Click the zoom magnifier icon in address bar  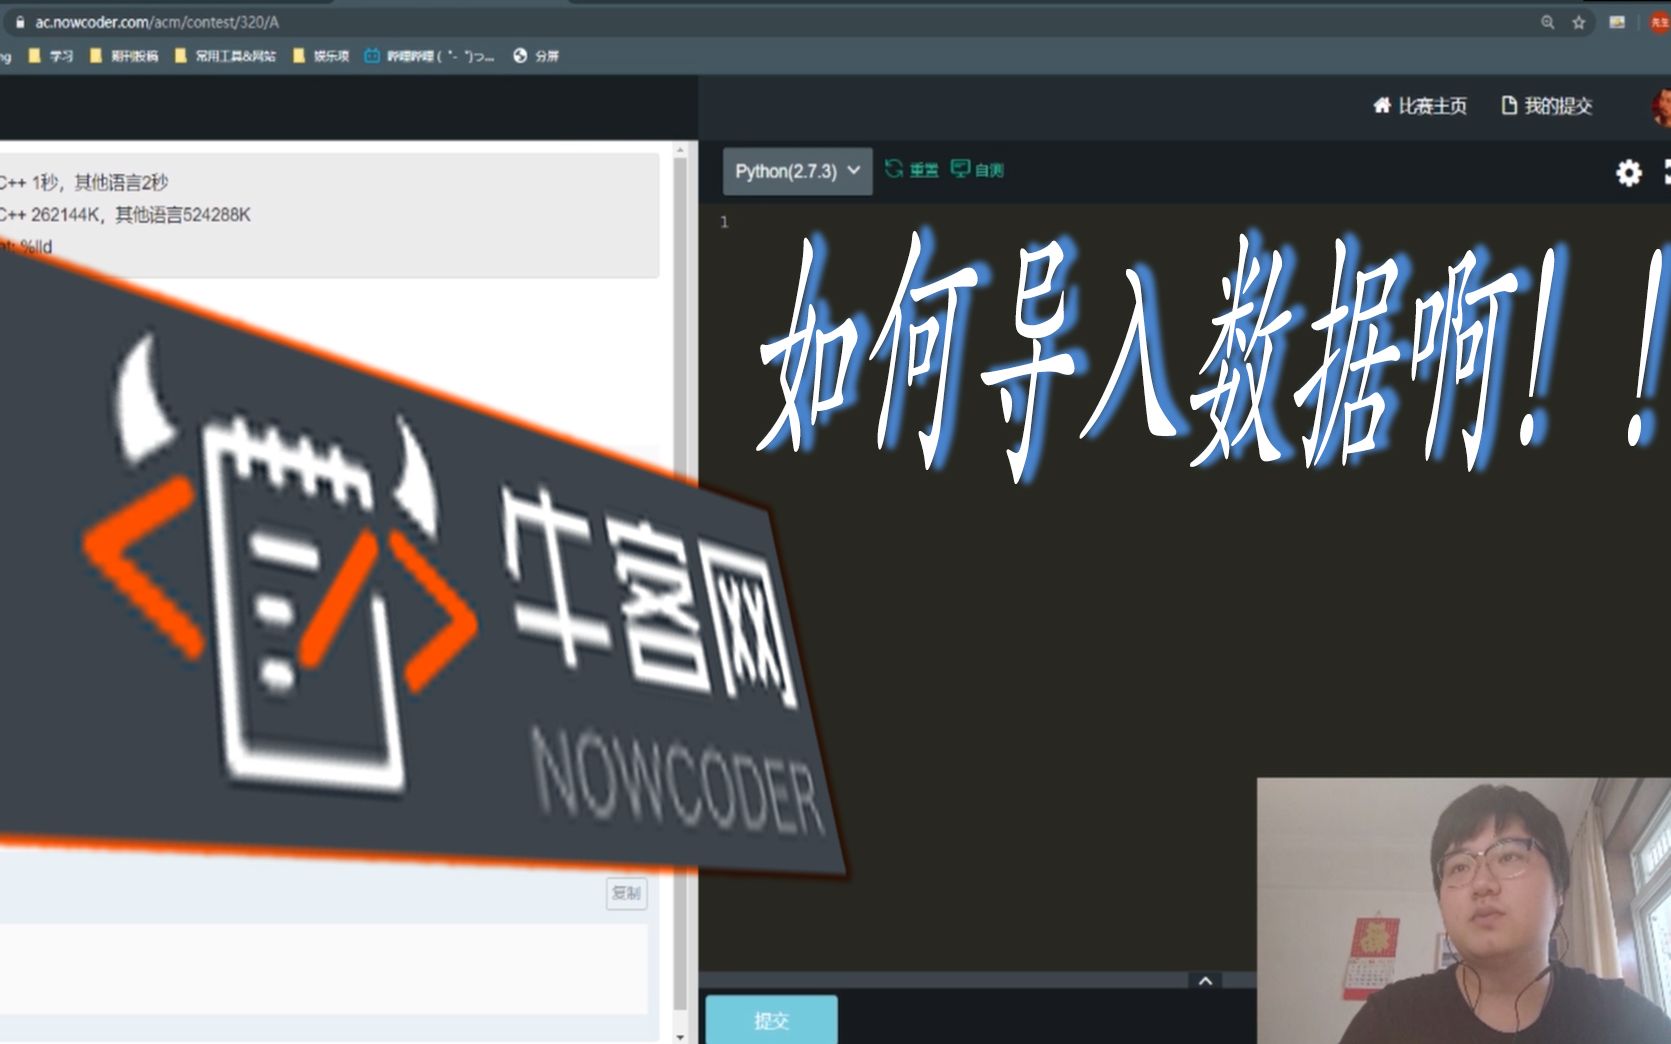1548,22
